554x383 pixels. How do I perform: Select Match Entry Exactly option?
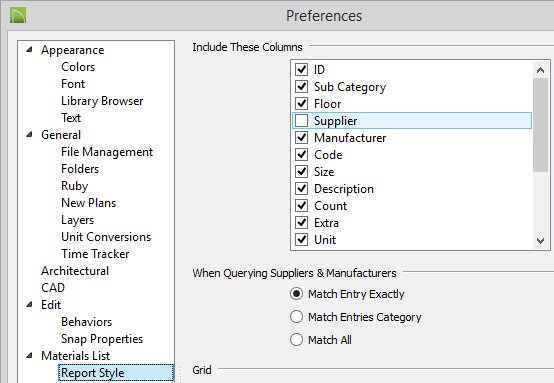tap(296, 294)
